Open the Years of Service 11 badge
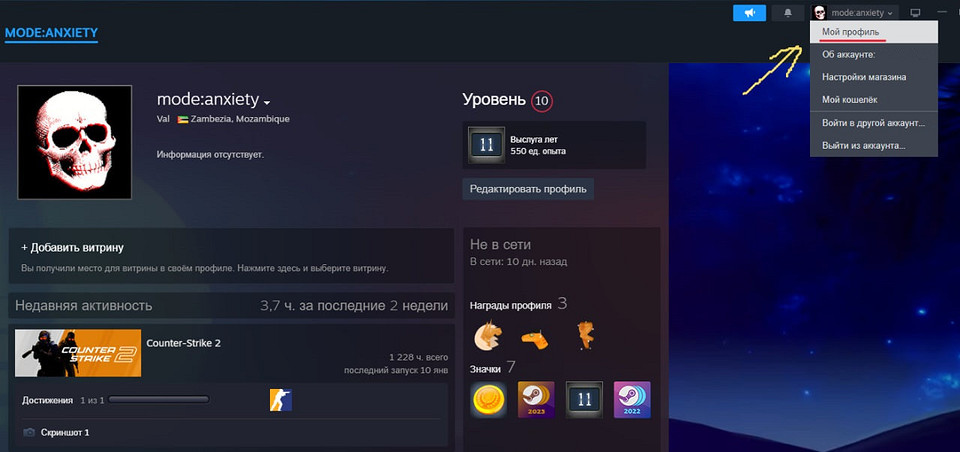Viewport: 960px width, 452px height. tap(584, 400)
